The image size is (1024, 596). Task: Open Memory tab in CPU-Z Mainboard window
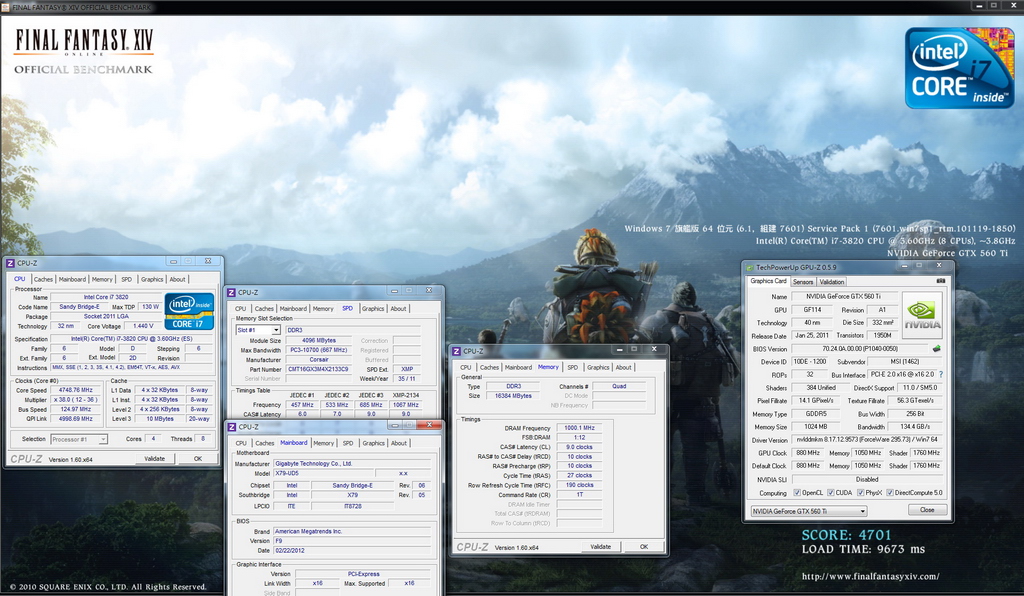pos(323,443)
